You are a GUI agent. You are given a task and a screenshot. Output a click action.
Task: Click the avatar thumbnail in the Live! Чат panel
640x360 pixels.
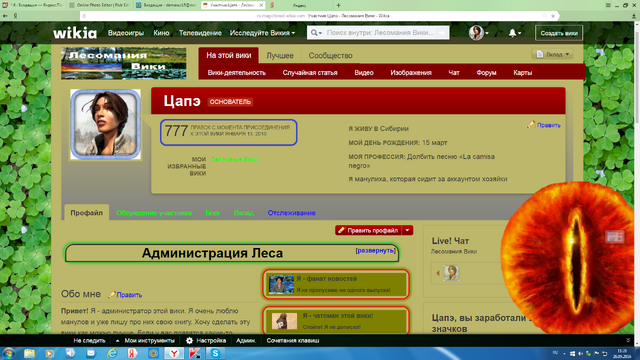pyautogui.click(x=451, y=273)
